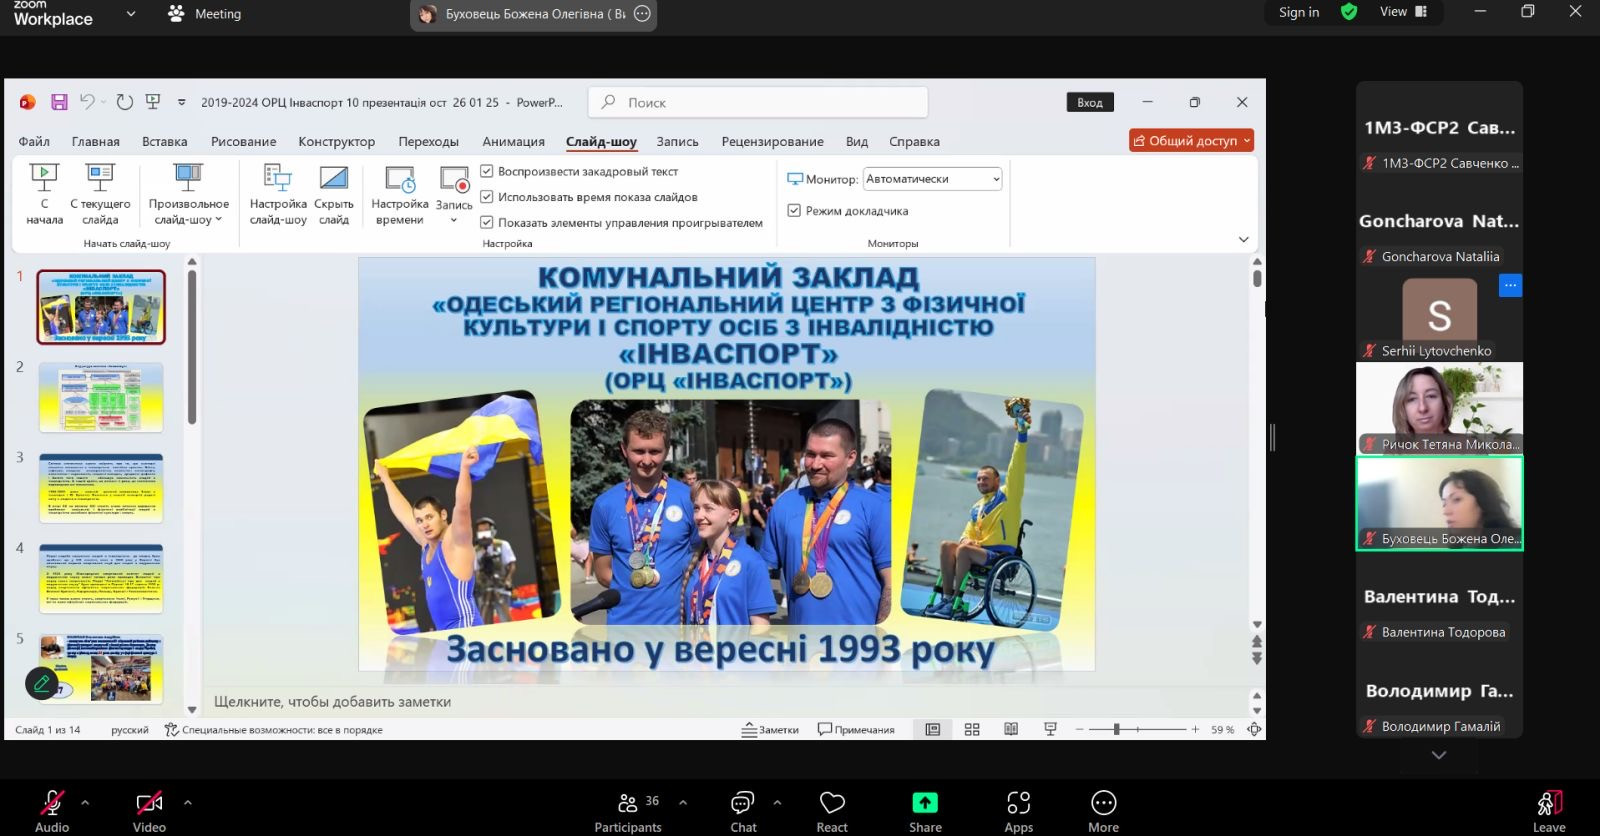This screenshot has width=1600, height=836.
Task: Switch to Design (Конструктор) tab
Action: click(336, 142)
